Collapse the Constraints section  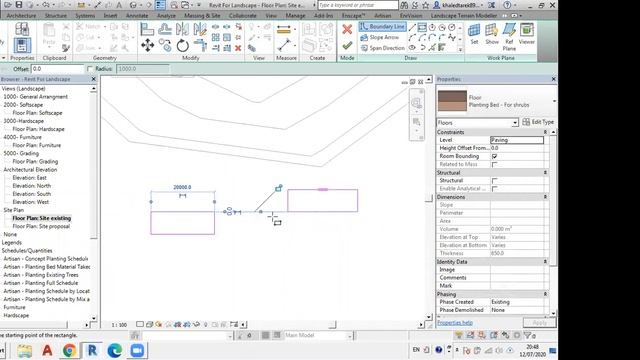tap(545, 132)
